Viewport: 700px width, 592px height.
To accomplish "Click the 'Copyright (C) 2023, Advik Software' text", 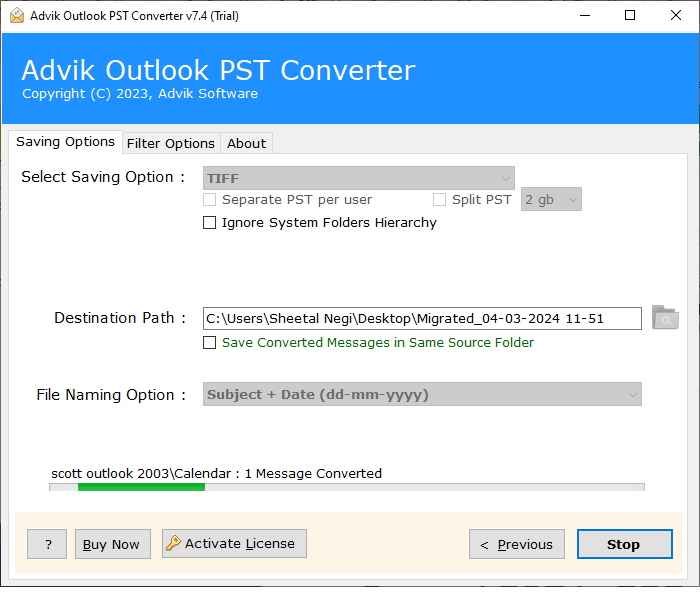I will click(x=140, y=94).
